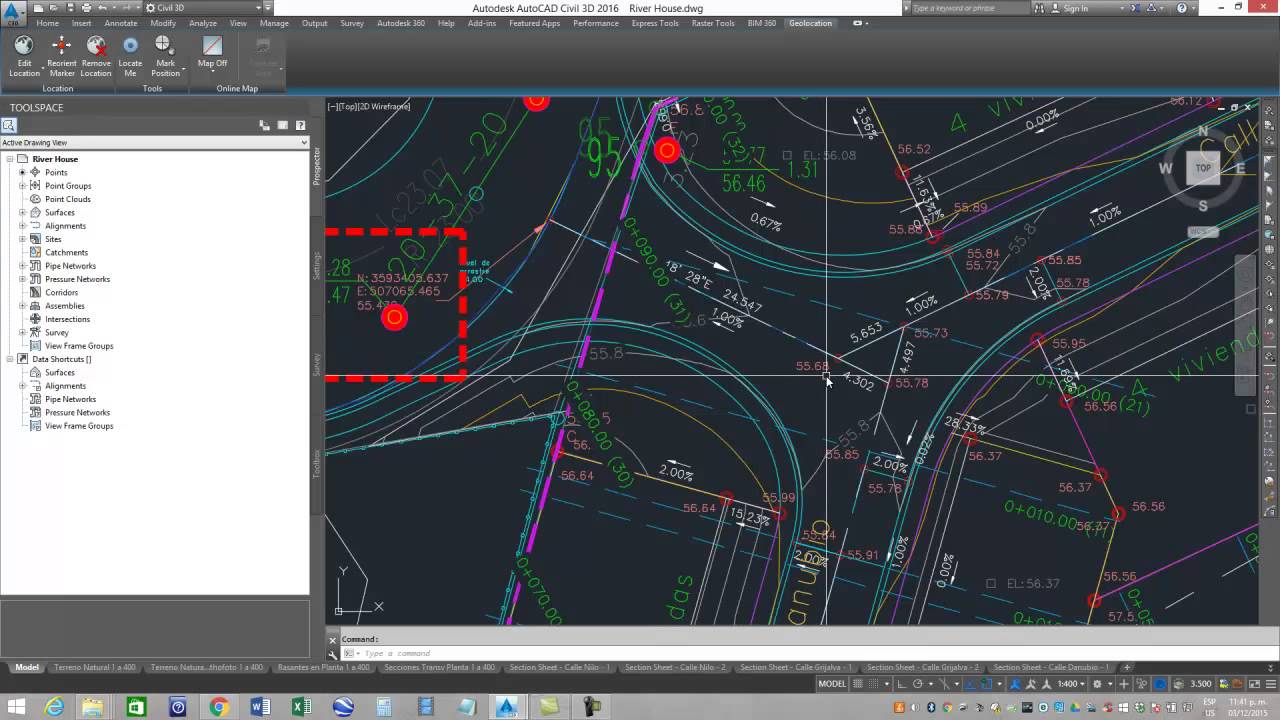Close the command line with its X
The height and width of the screenshot is (720, 1280).
pyautogui.click(x=333, y=639)
